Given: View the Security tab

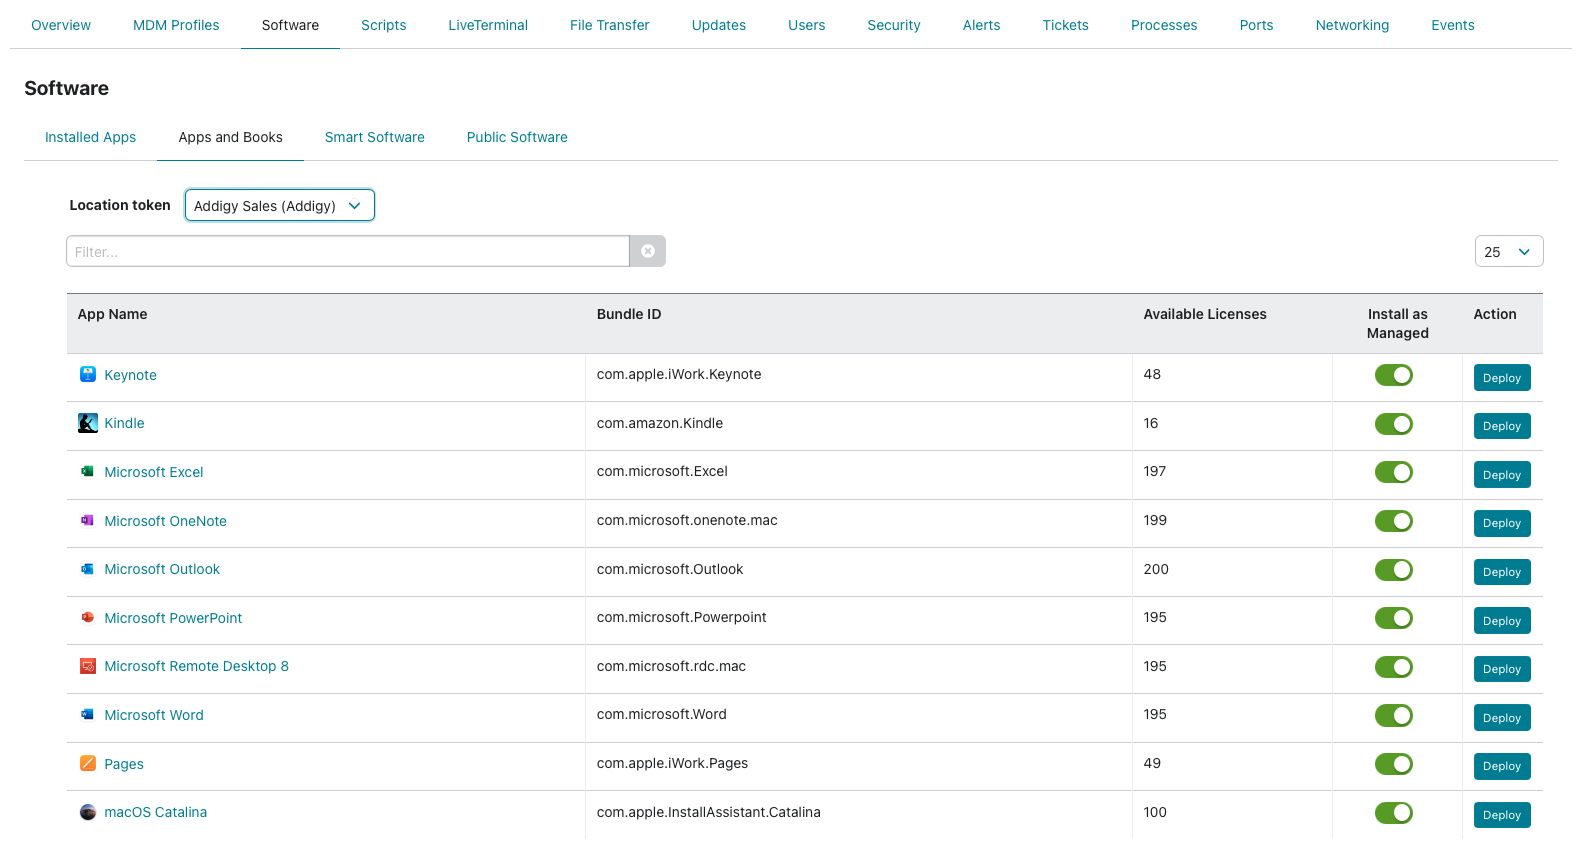Looking at the screenshot, I should [x=894, y=25].
